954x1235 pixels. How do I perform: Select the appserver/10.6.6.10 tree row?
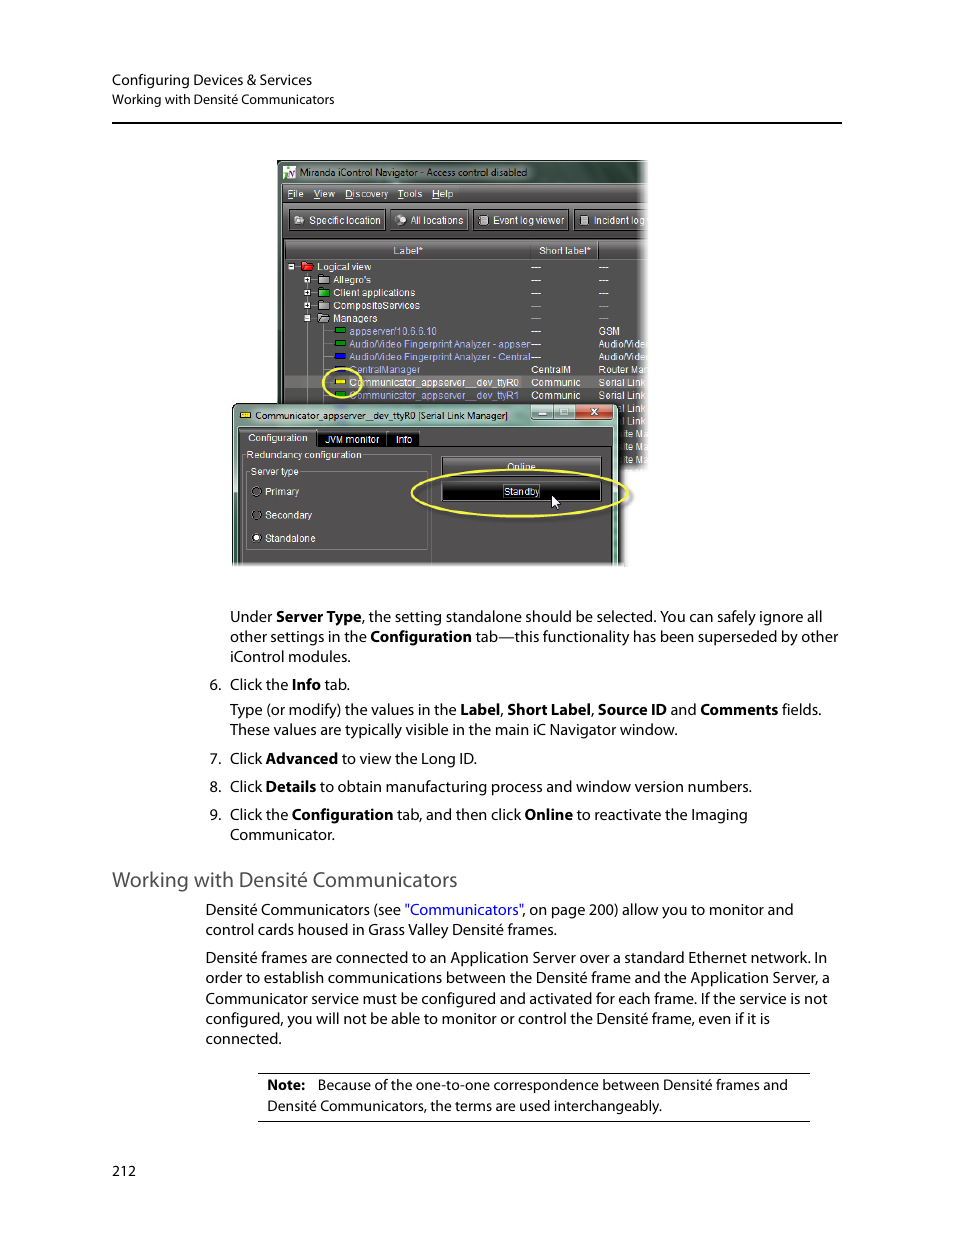pos(393,331)
